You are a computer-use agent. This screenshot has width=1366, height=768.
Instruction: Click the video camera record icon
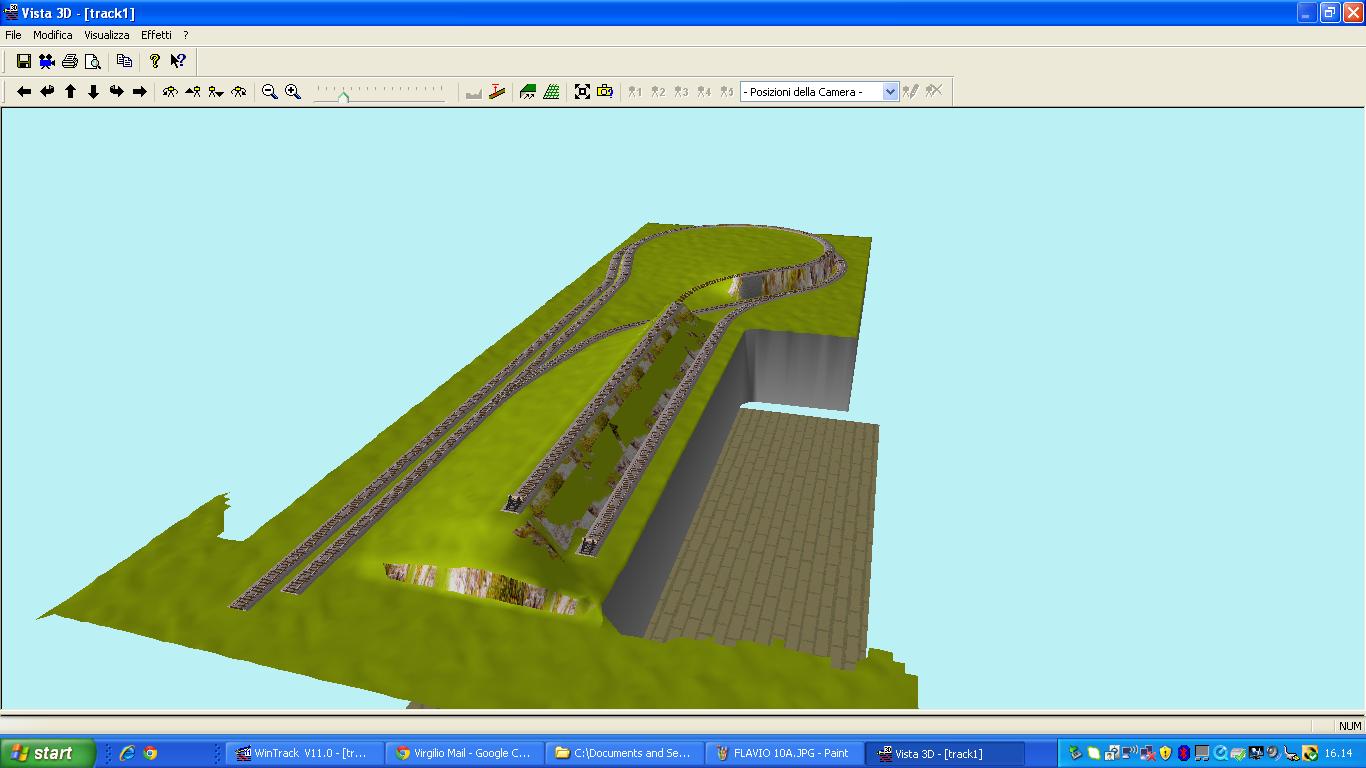[47, 61]
